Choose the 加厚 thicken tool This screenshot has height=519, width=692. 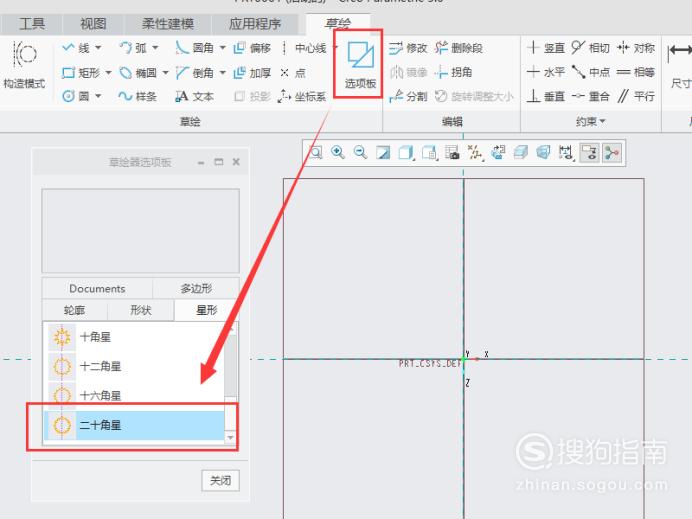252,72
